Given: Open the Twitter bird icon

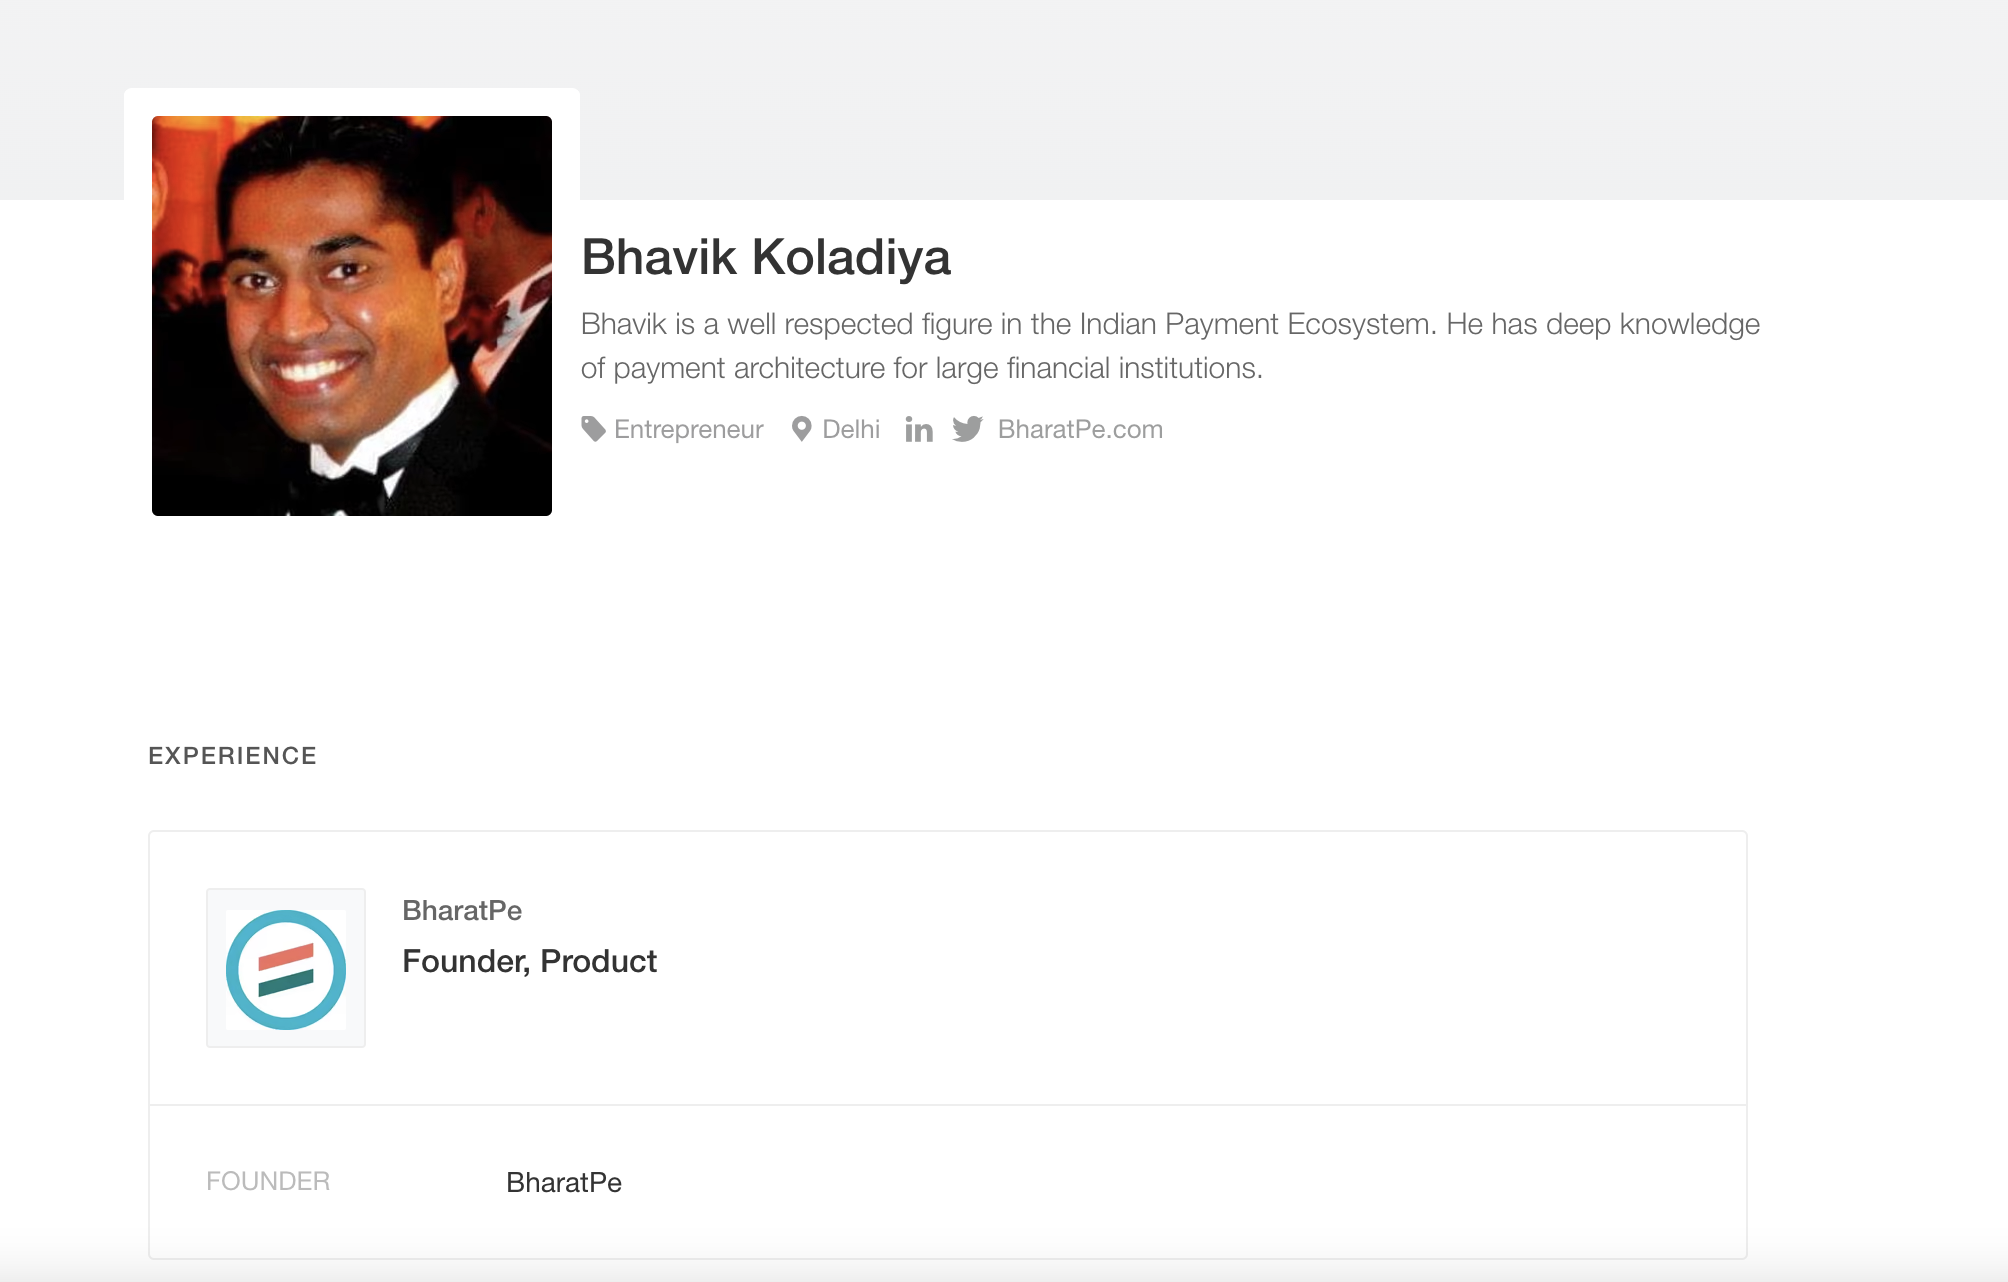Looking at the screenshot, I should 967,429.
